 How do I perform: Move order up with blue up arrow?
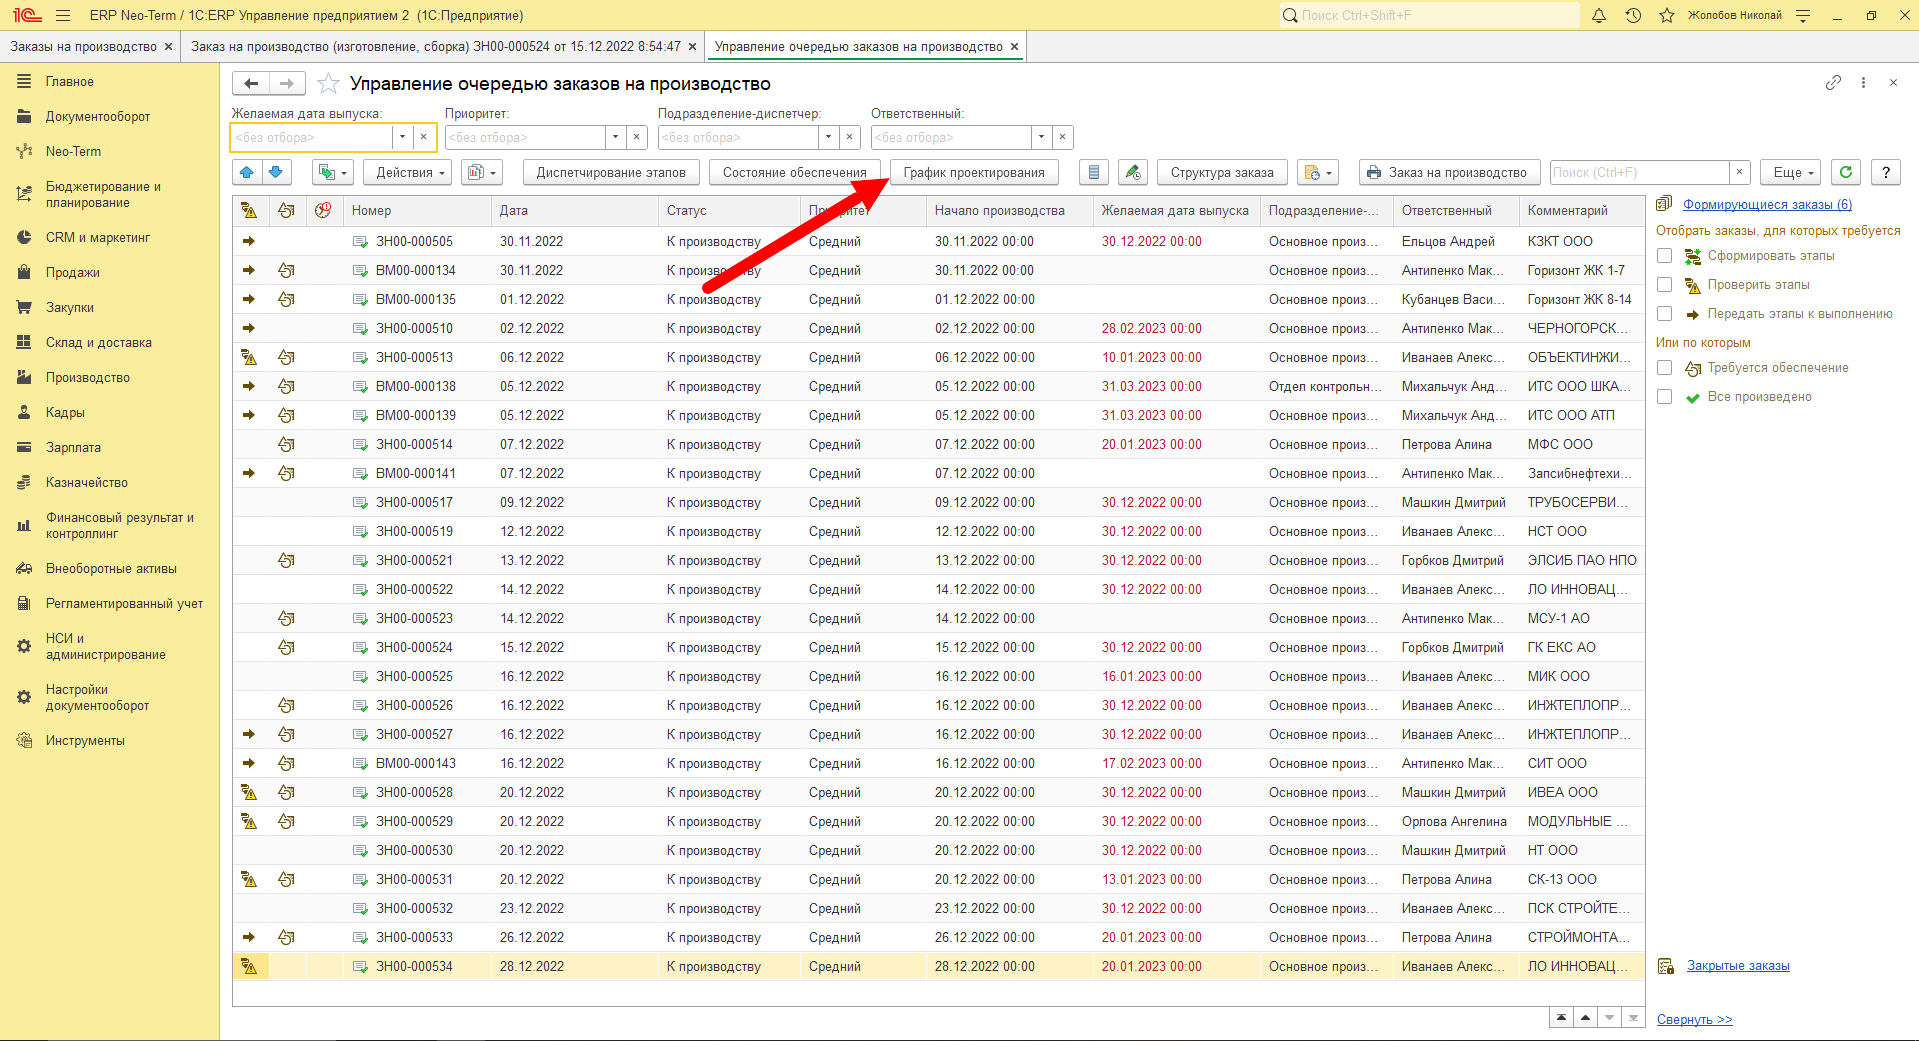pos(247,172)
